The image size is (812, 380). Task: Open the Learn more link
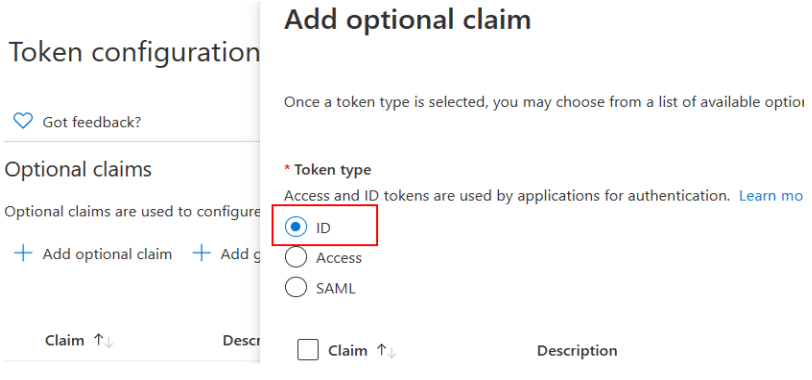pyautogui.click(x=771, y=196)
